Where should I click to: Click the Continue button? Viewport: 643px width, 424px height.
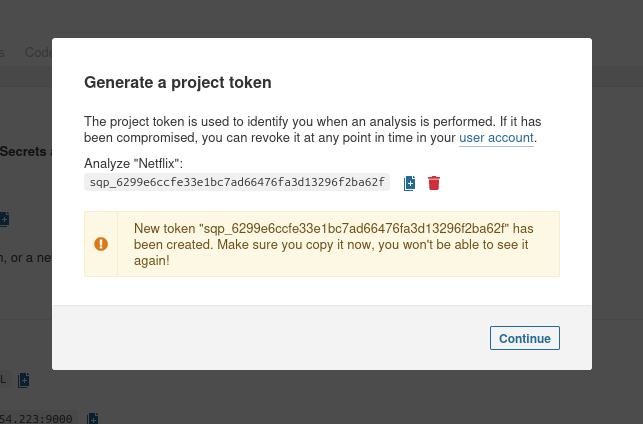524,338
